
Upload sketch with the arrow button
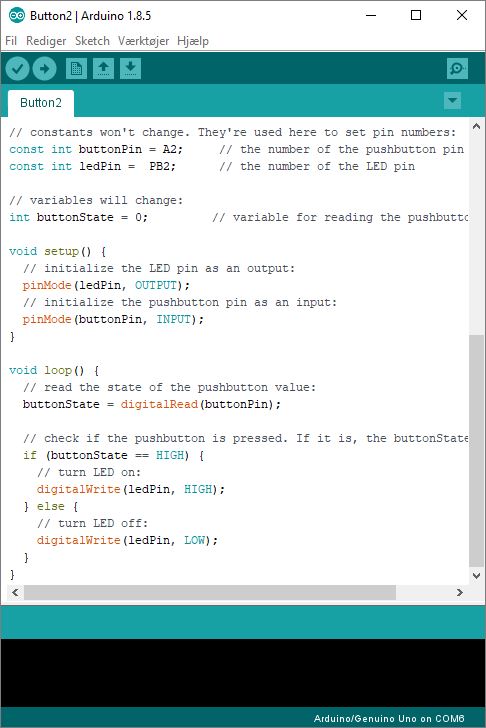(x=45, y=69)
